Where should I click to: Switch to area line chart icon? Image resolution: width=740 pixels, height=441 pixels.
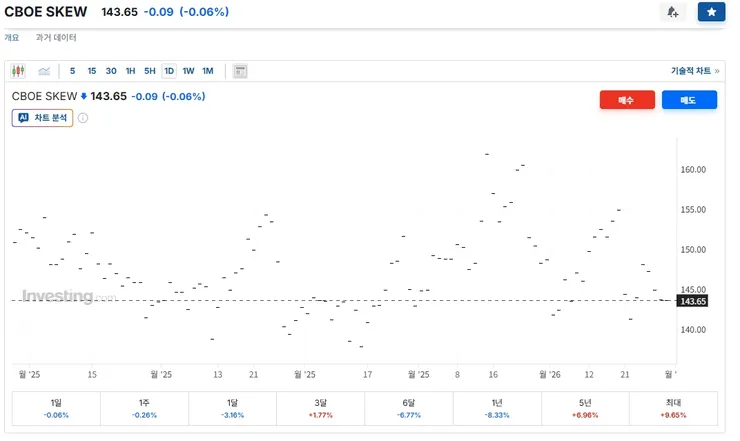[x=44, y=71]
